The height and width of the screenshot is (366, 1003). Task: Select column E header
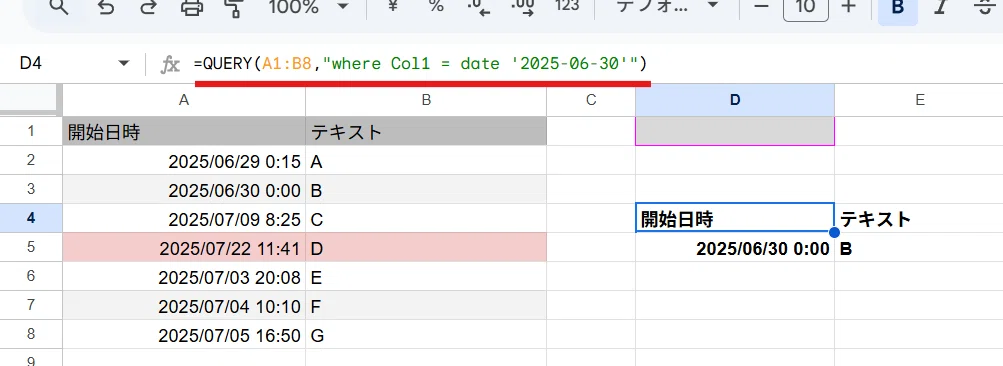pos(919,100)
